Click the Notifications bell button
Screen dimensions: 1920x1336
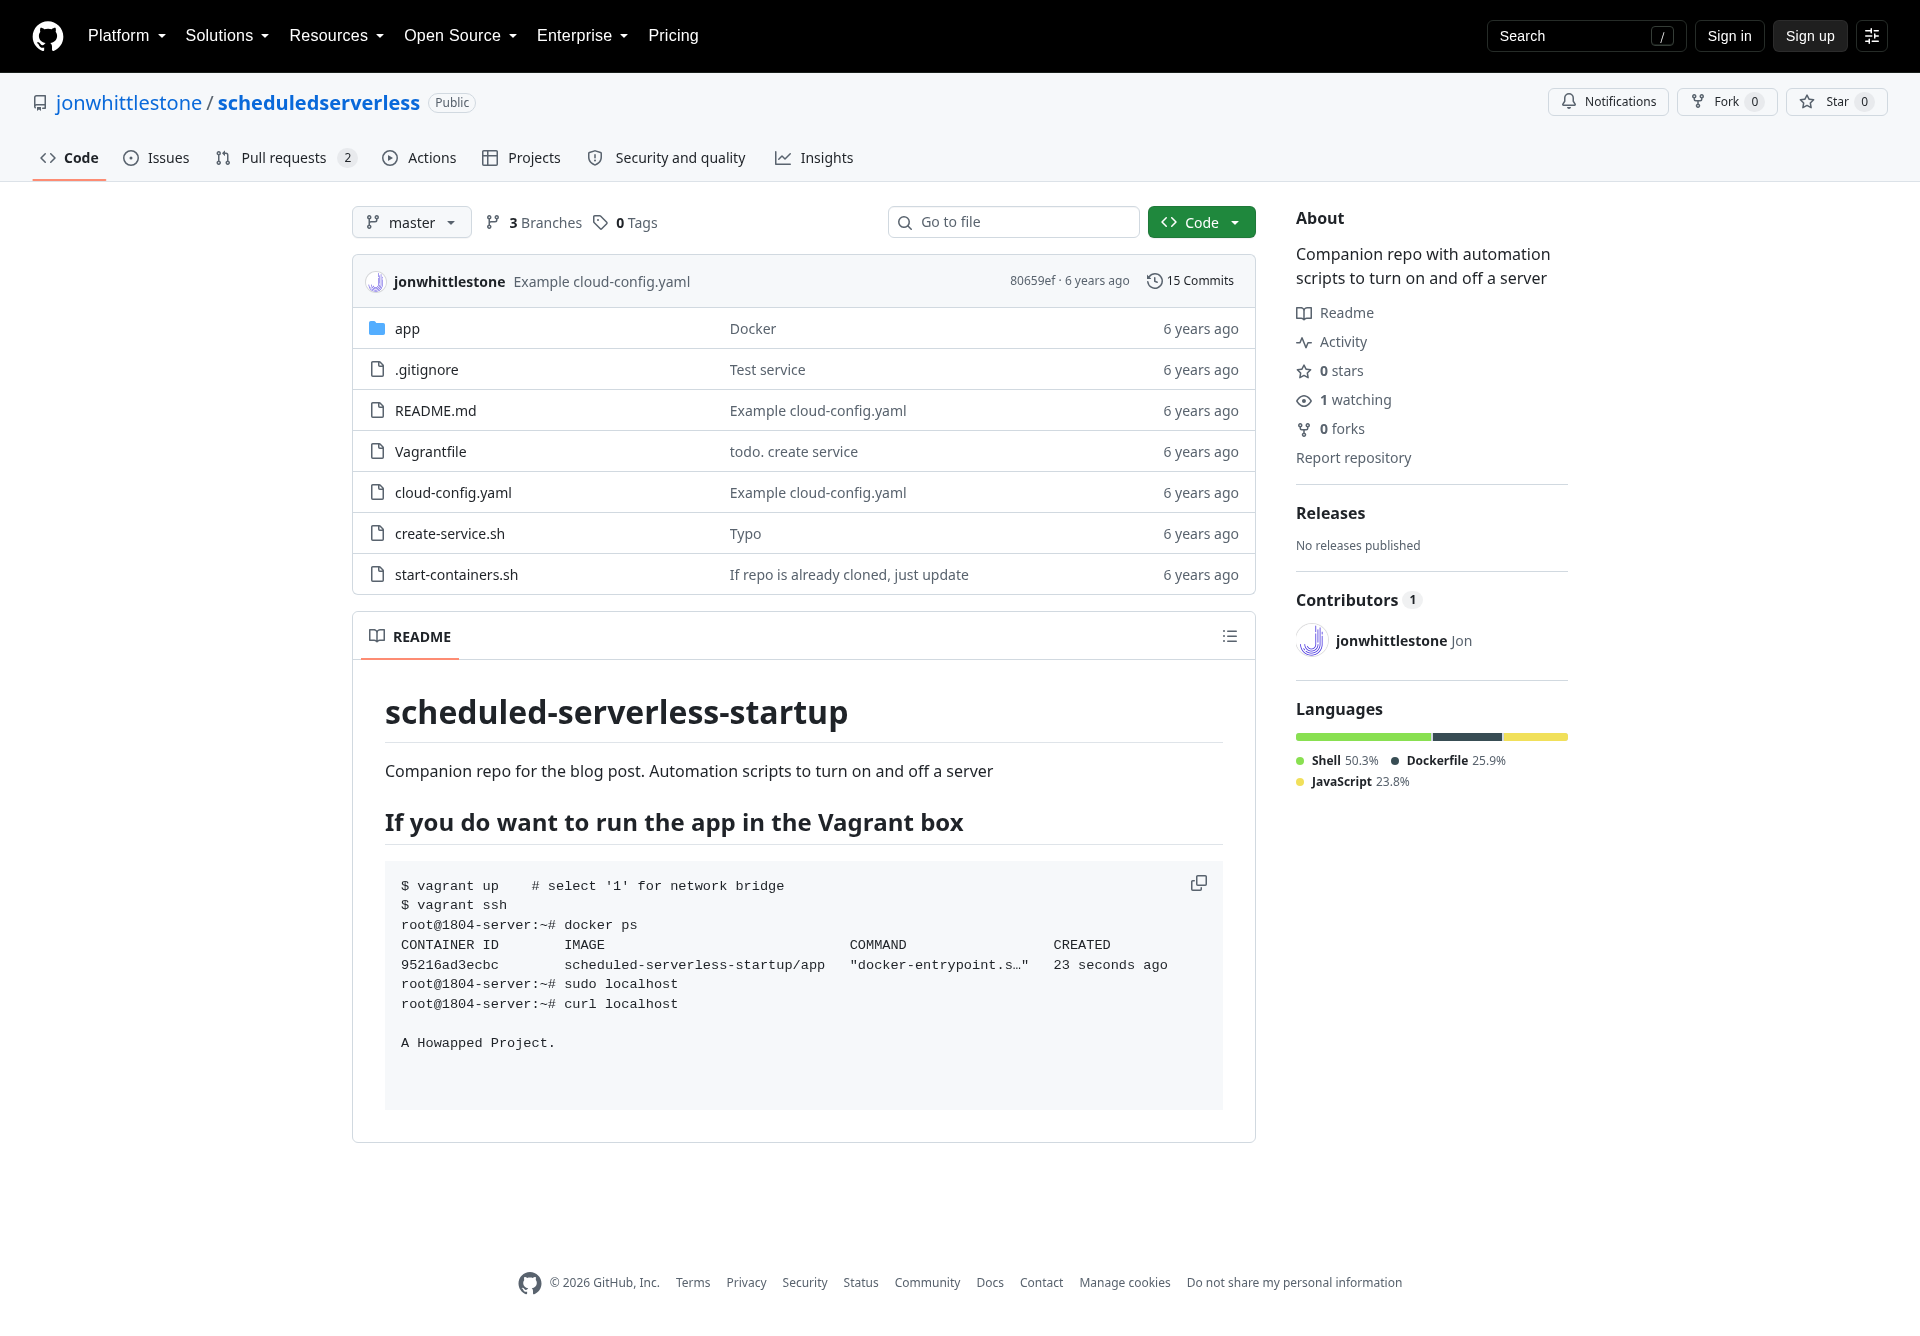pyautogui.click(x=1608, y=102)
